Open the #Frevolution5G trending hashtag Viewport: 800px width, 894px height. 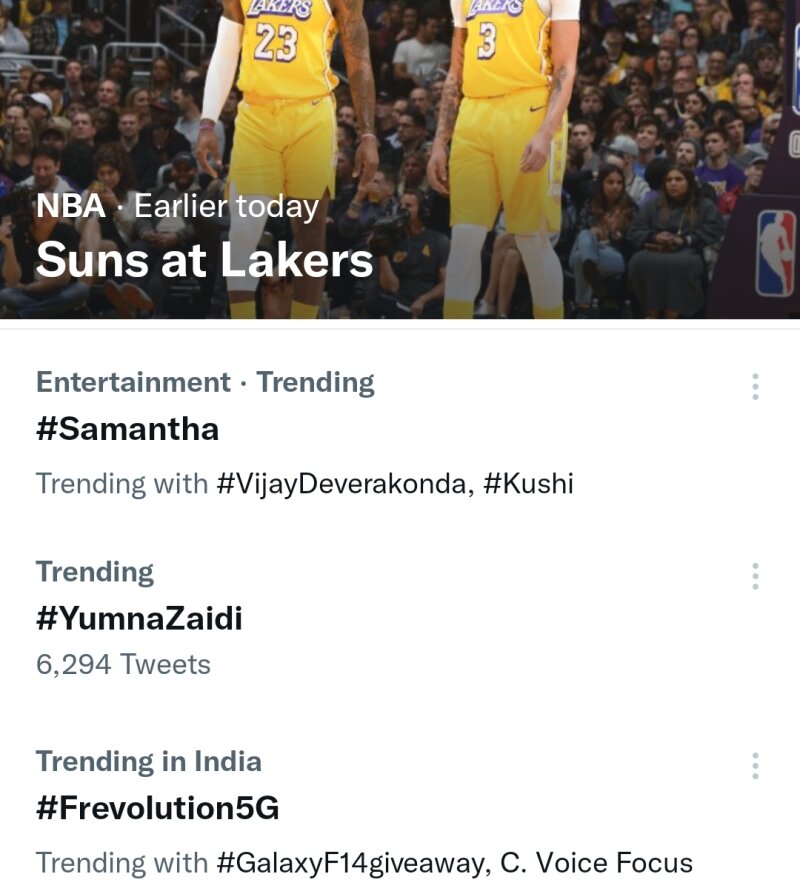pyautogui.click(x=157, y=808)
